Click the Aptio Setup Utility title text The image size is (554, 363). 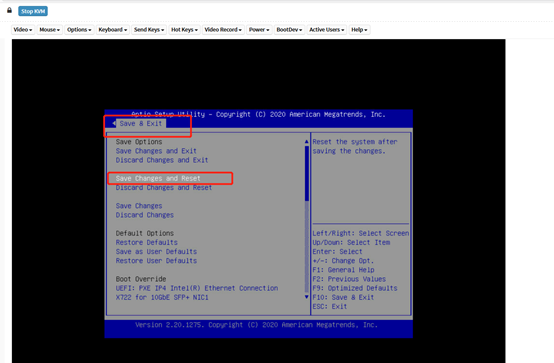tap(258, 114)
